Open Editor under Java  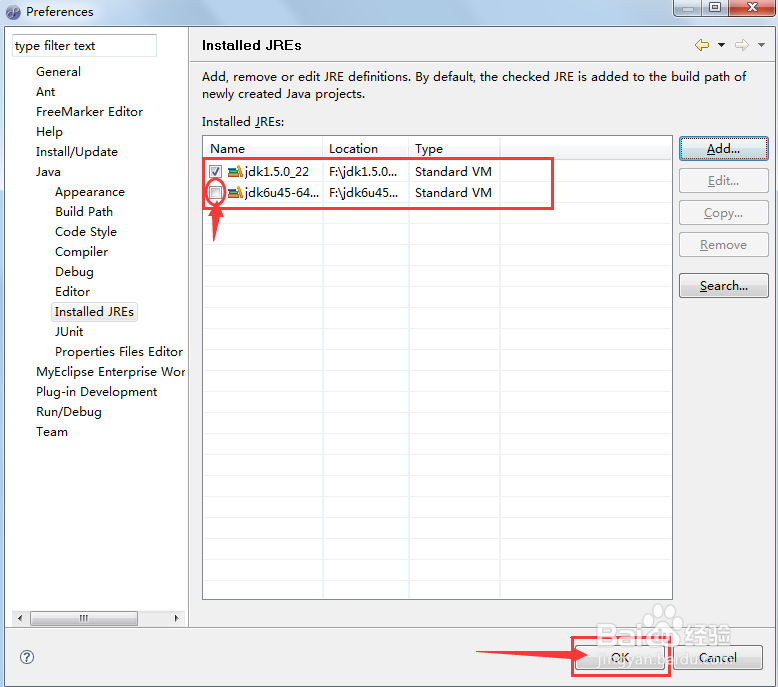[72, 292]
